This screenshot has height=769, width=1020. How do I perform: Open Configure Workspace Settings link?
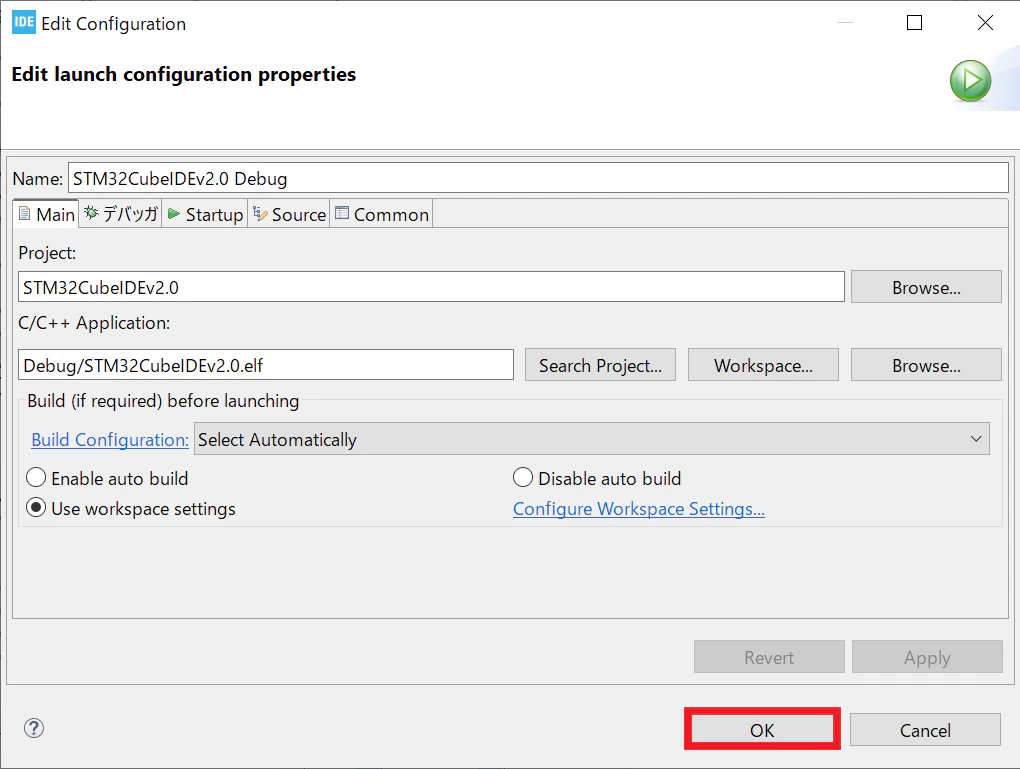[x=639, y=509]
